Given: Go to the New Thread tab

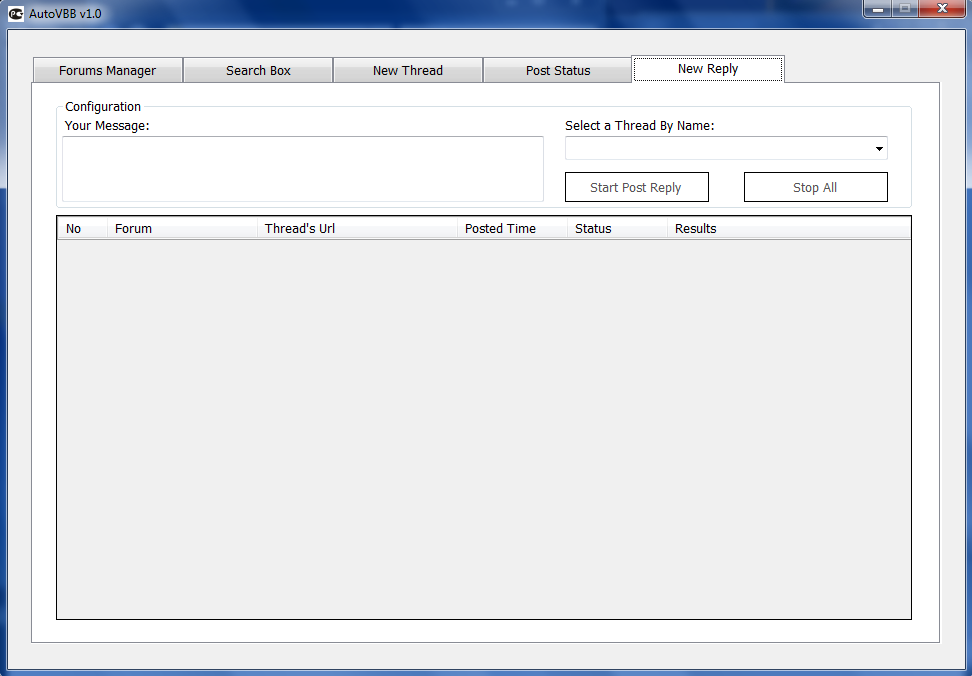Looking at the screenshot, I should click(408, 71).
